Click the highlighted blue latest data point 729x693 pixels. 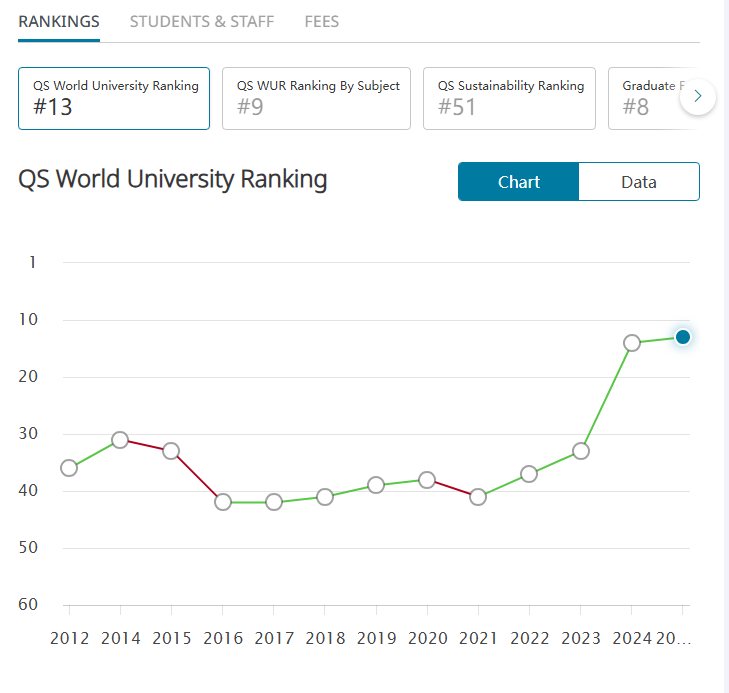pyautogui.click(x=683, y=337)
